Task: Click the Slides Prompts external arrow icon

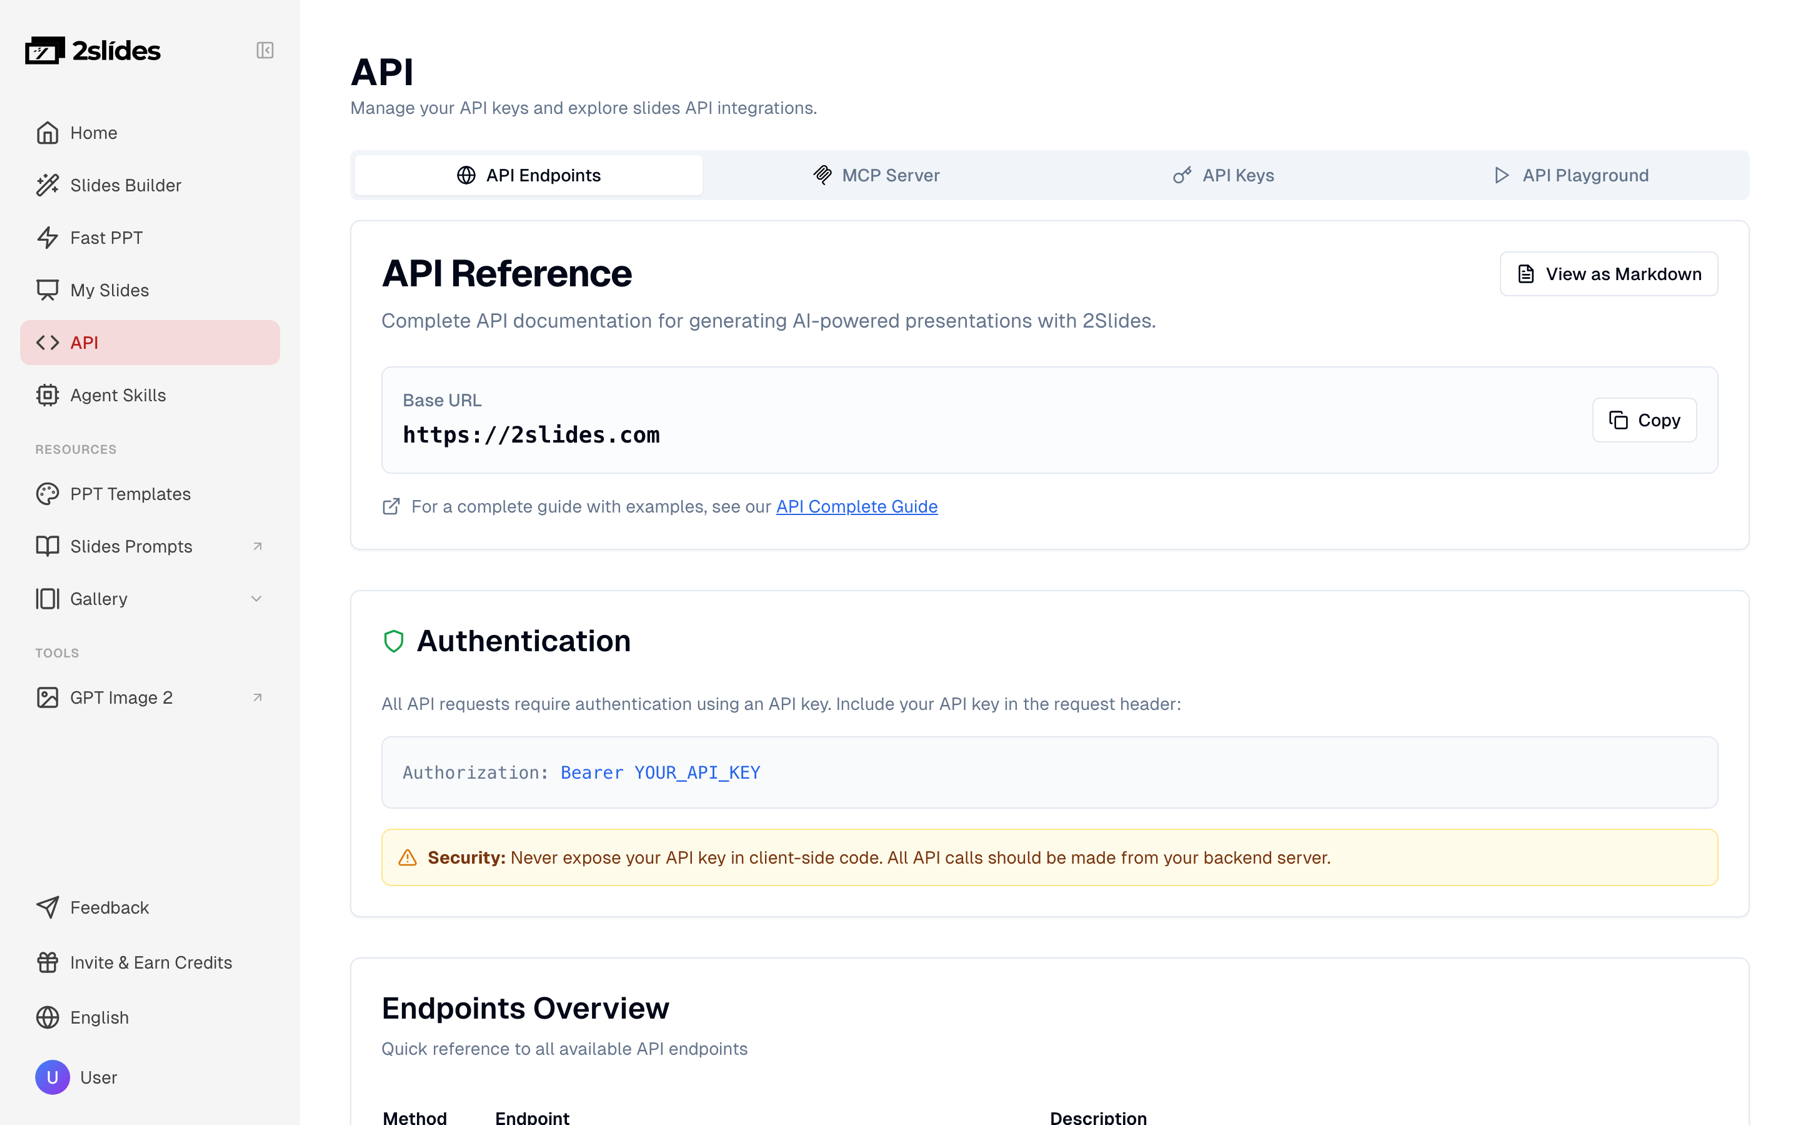Action: point(257,546)
